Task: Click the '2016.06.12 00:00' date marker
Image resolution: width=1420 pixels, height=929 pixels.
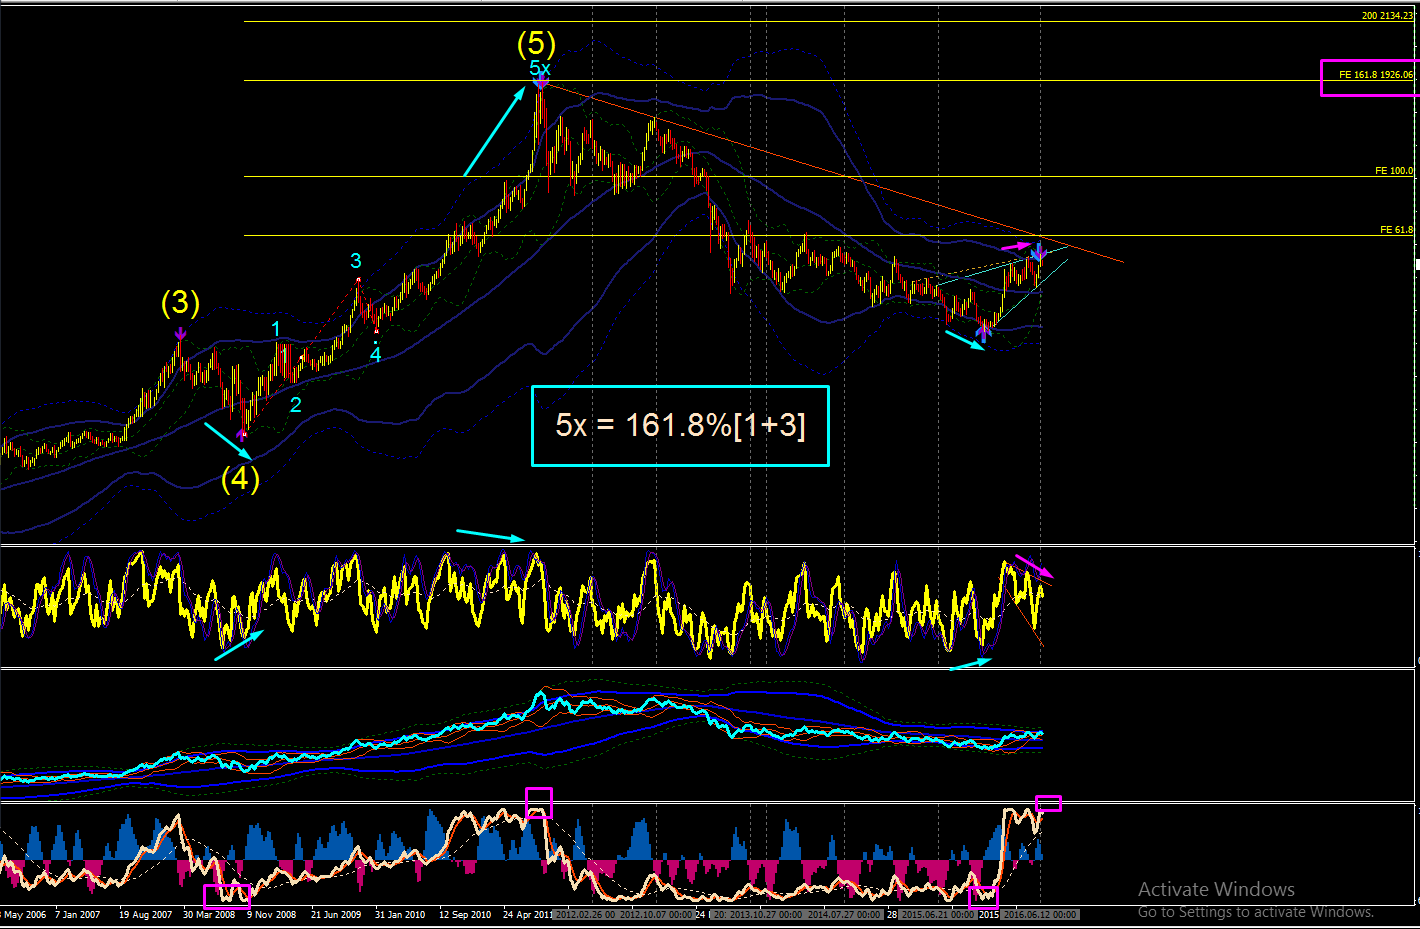Action: [x=1040, y=914]
